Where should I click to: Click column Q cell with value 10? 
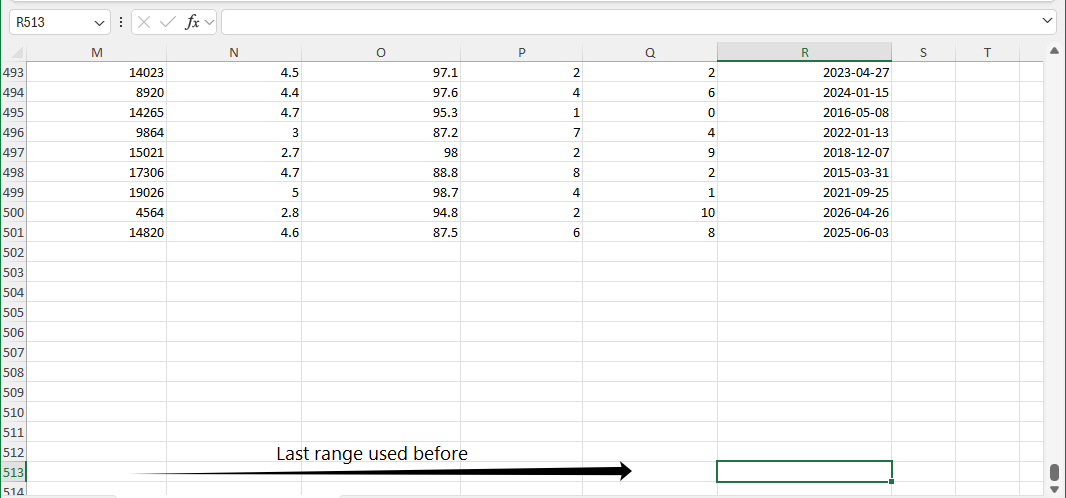click(650, 213)
